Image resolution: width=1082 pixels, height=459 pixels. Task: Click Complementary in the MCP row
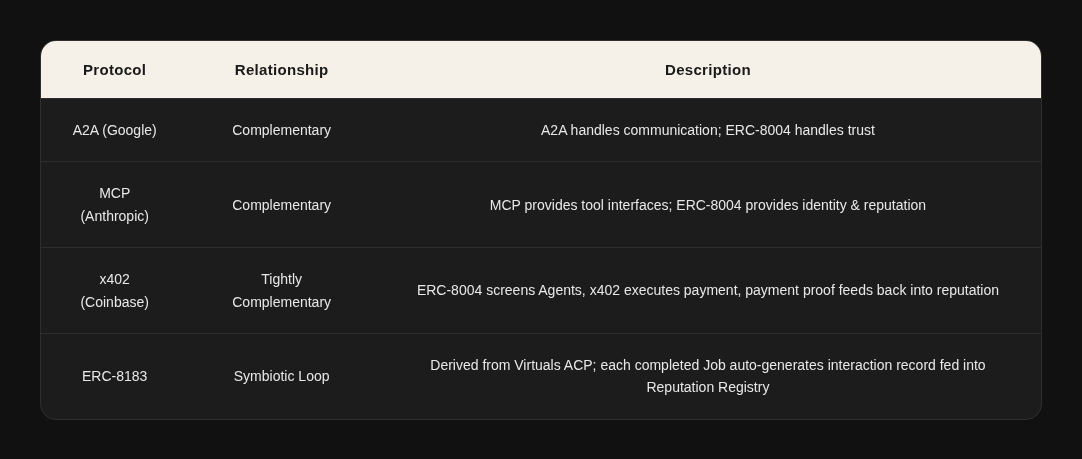pos(281,205)
